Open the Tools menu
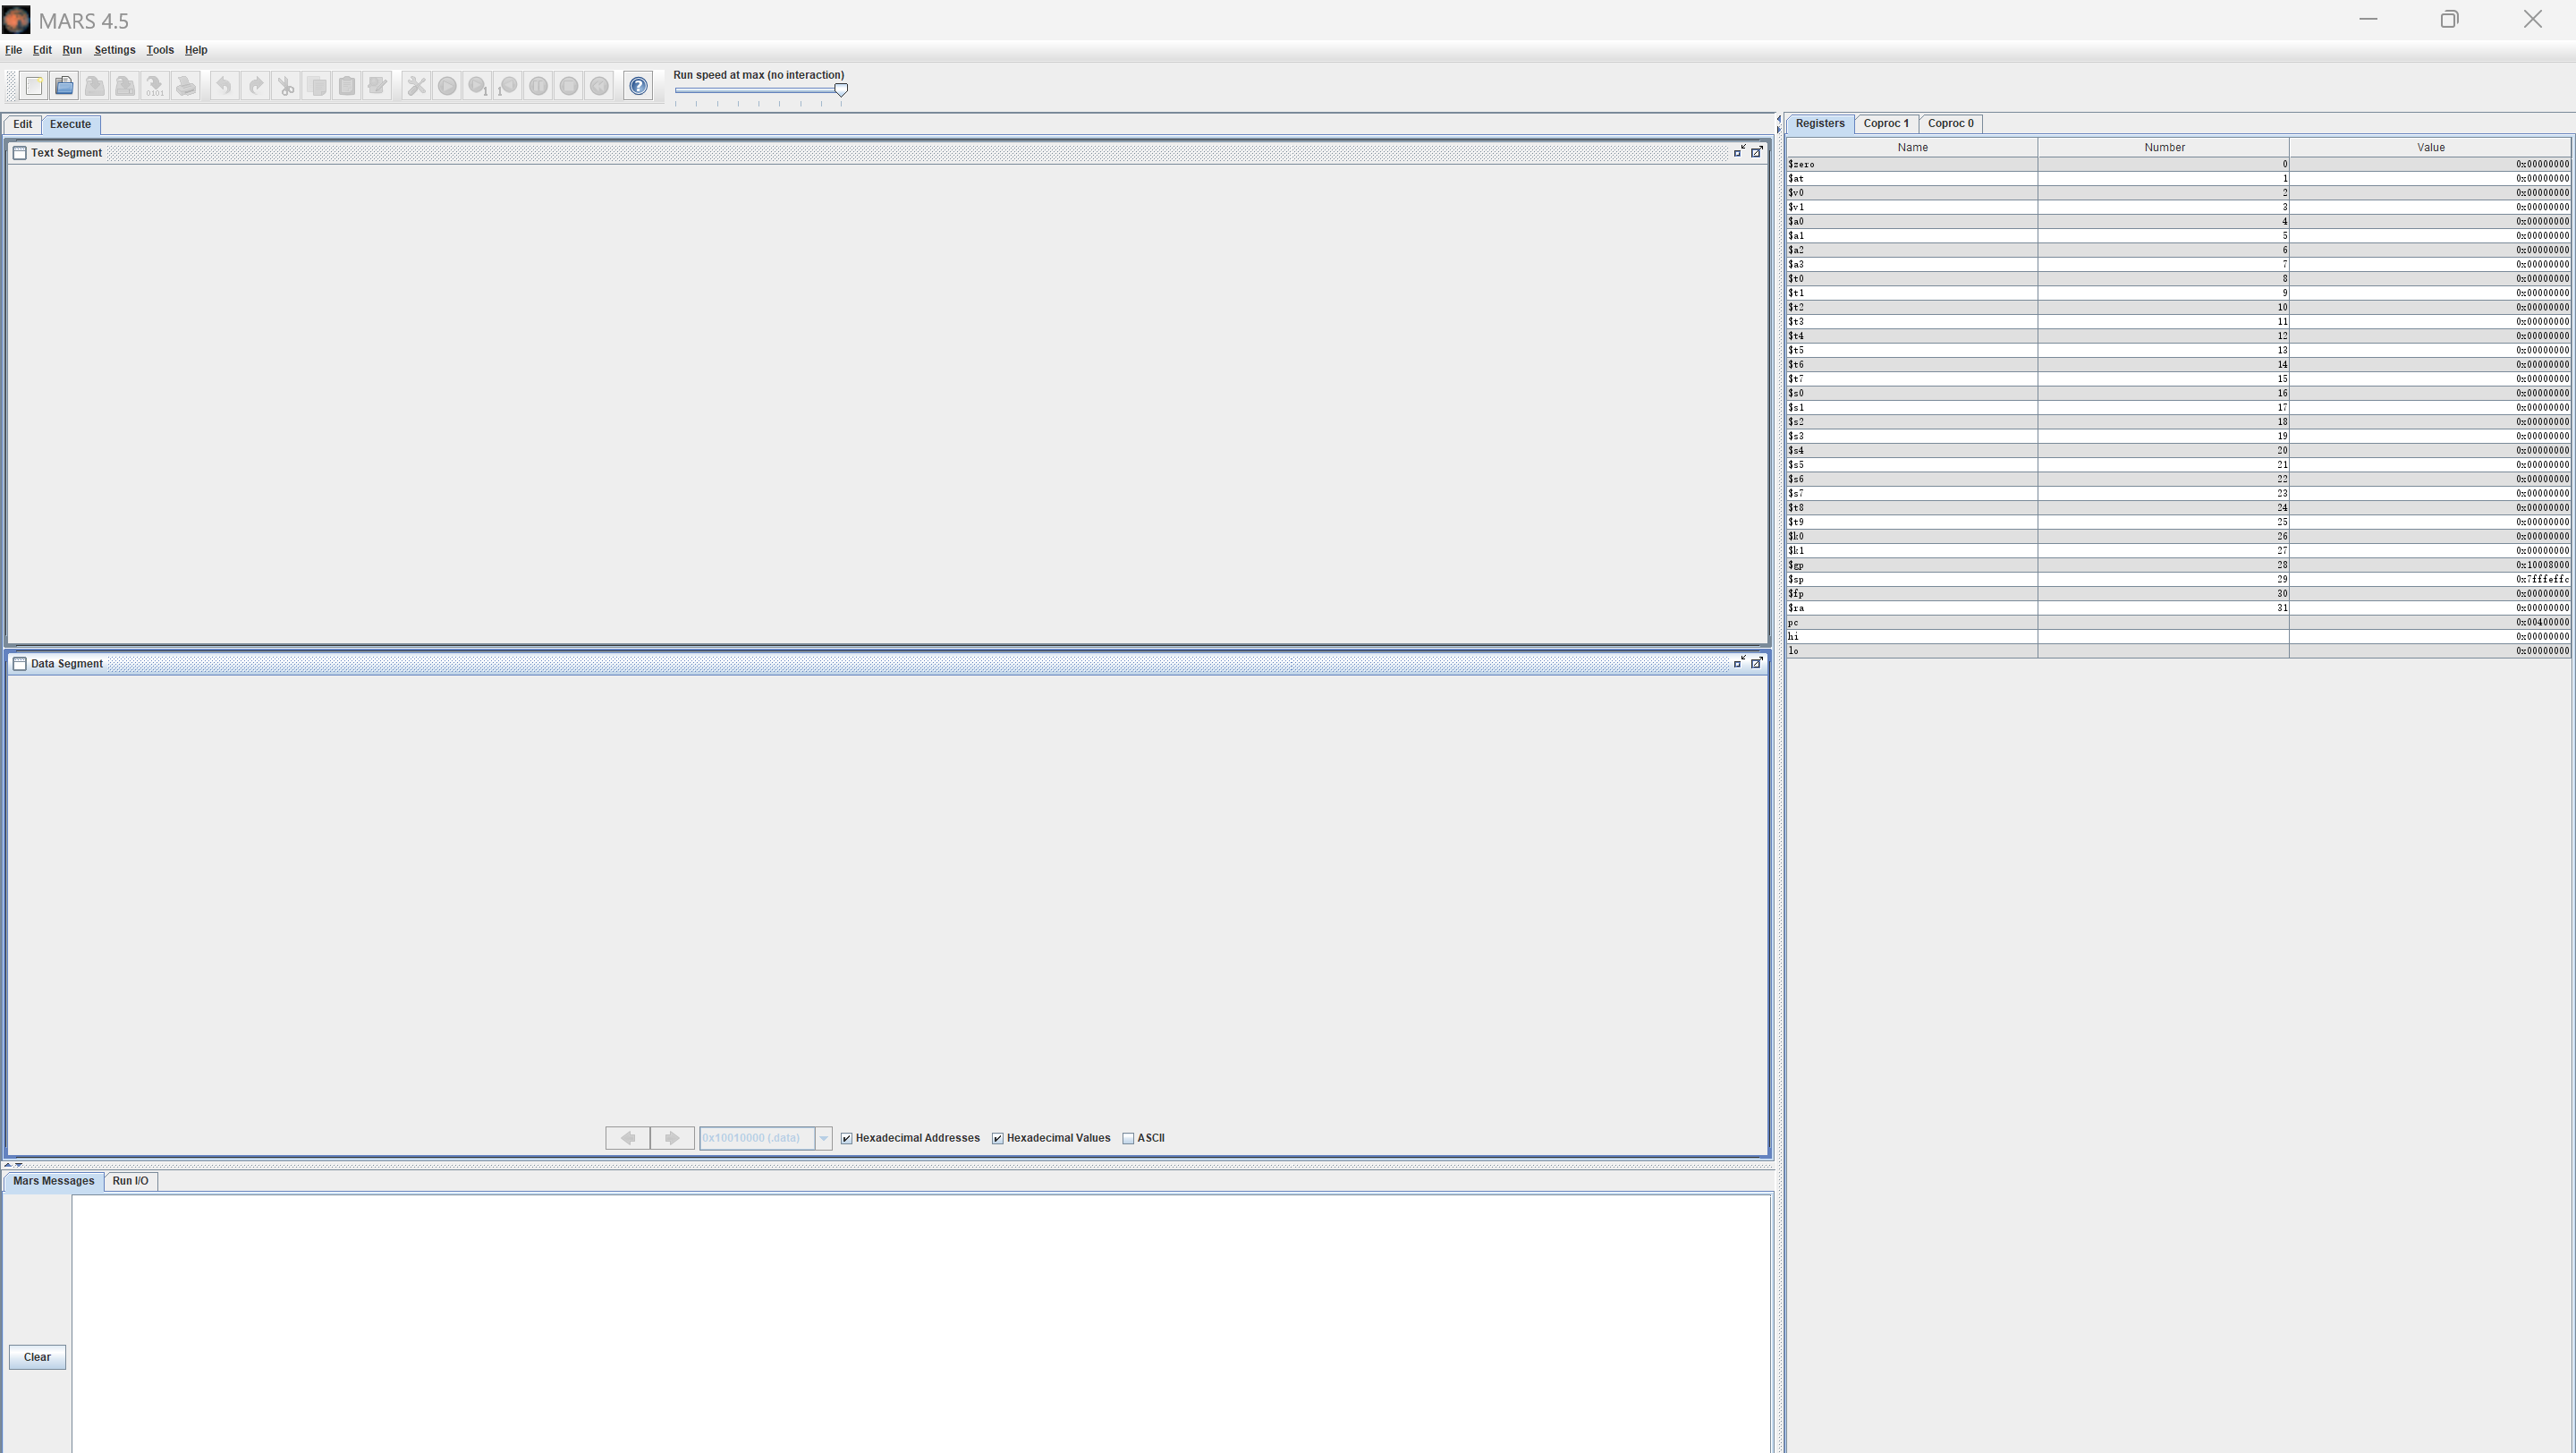This screenshot has width=2576, height=1453. 160,50
